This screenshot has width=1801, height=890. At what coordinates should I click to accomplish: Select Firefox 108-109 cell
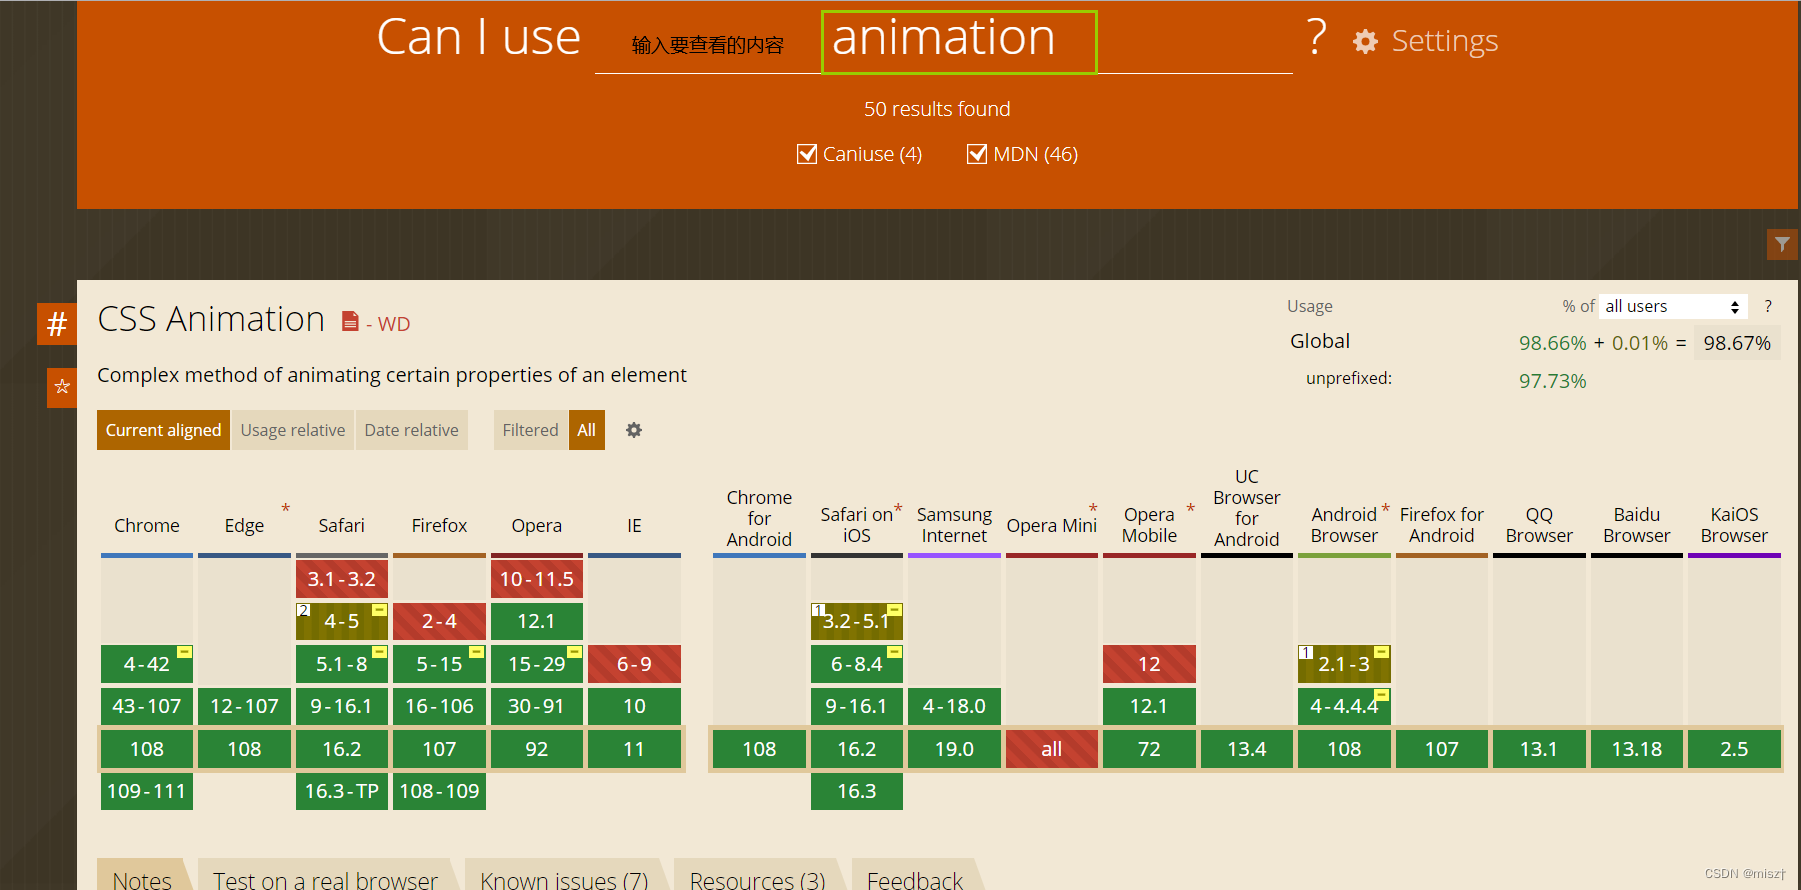pyautogui.click(x=439, y=791)
